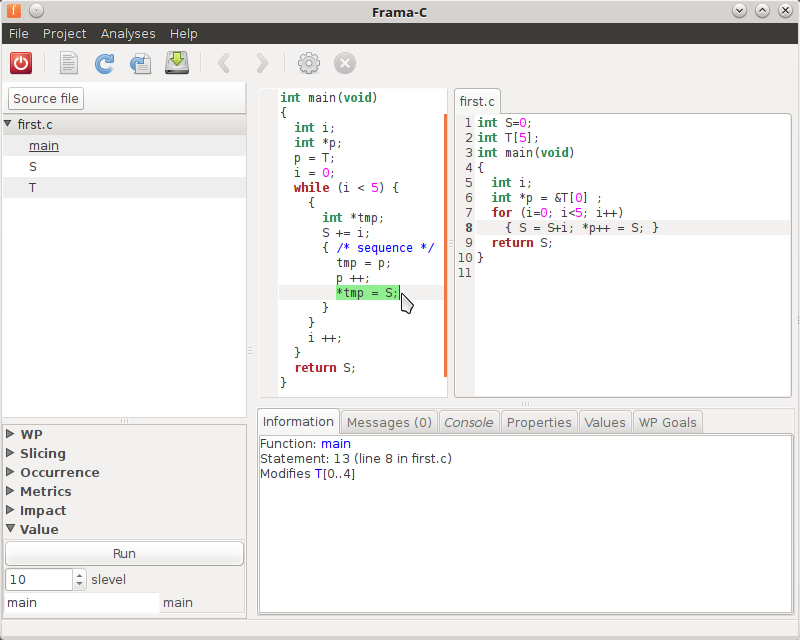Screen dimensions: 800x640
Task: Click the main entry point text field
Action: click(82, 603)
